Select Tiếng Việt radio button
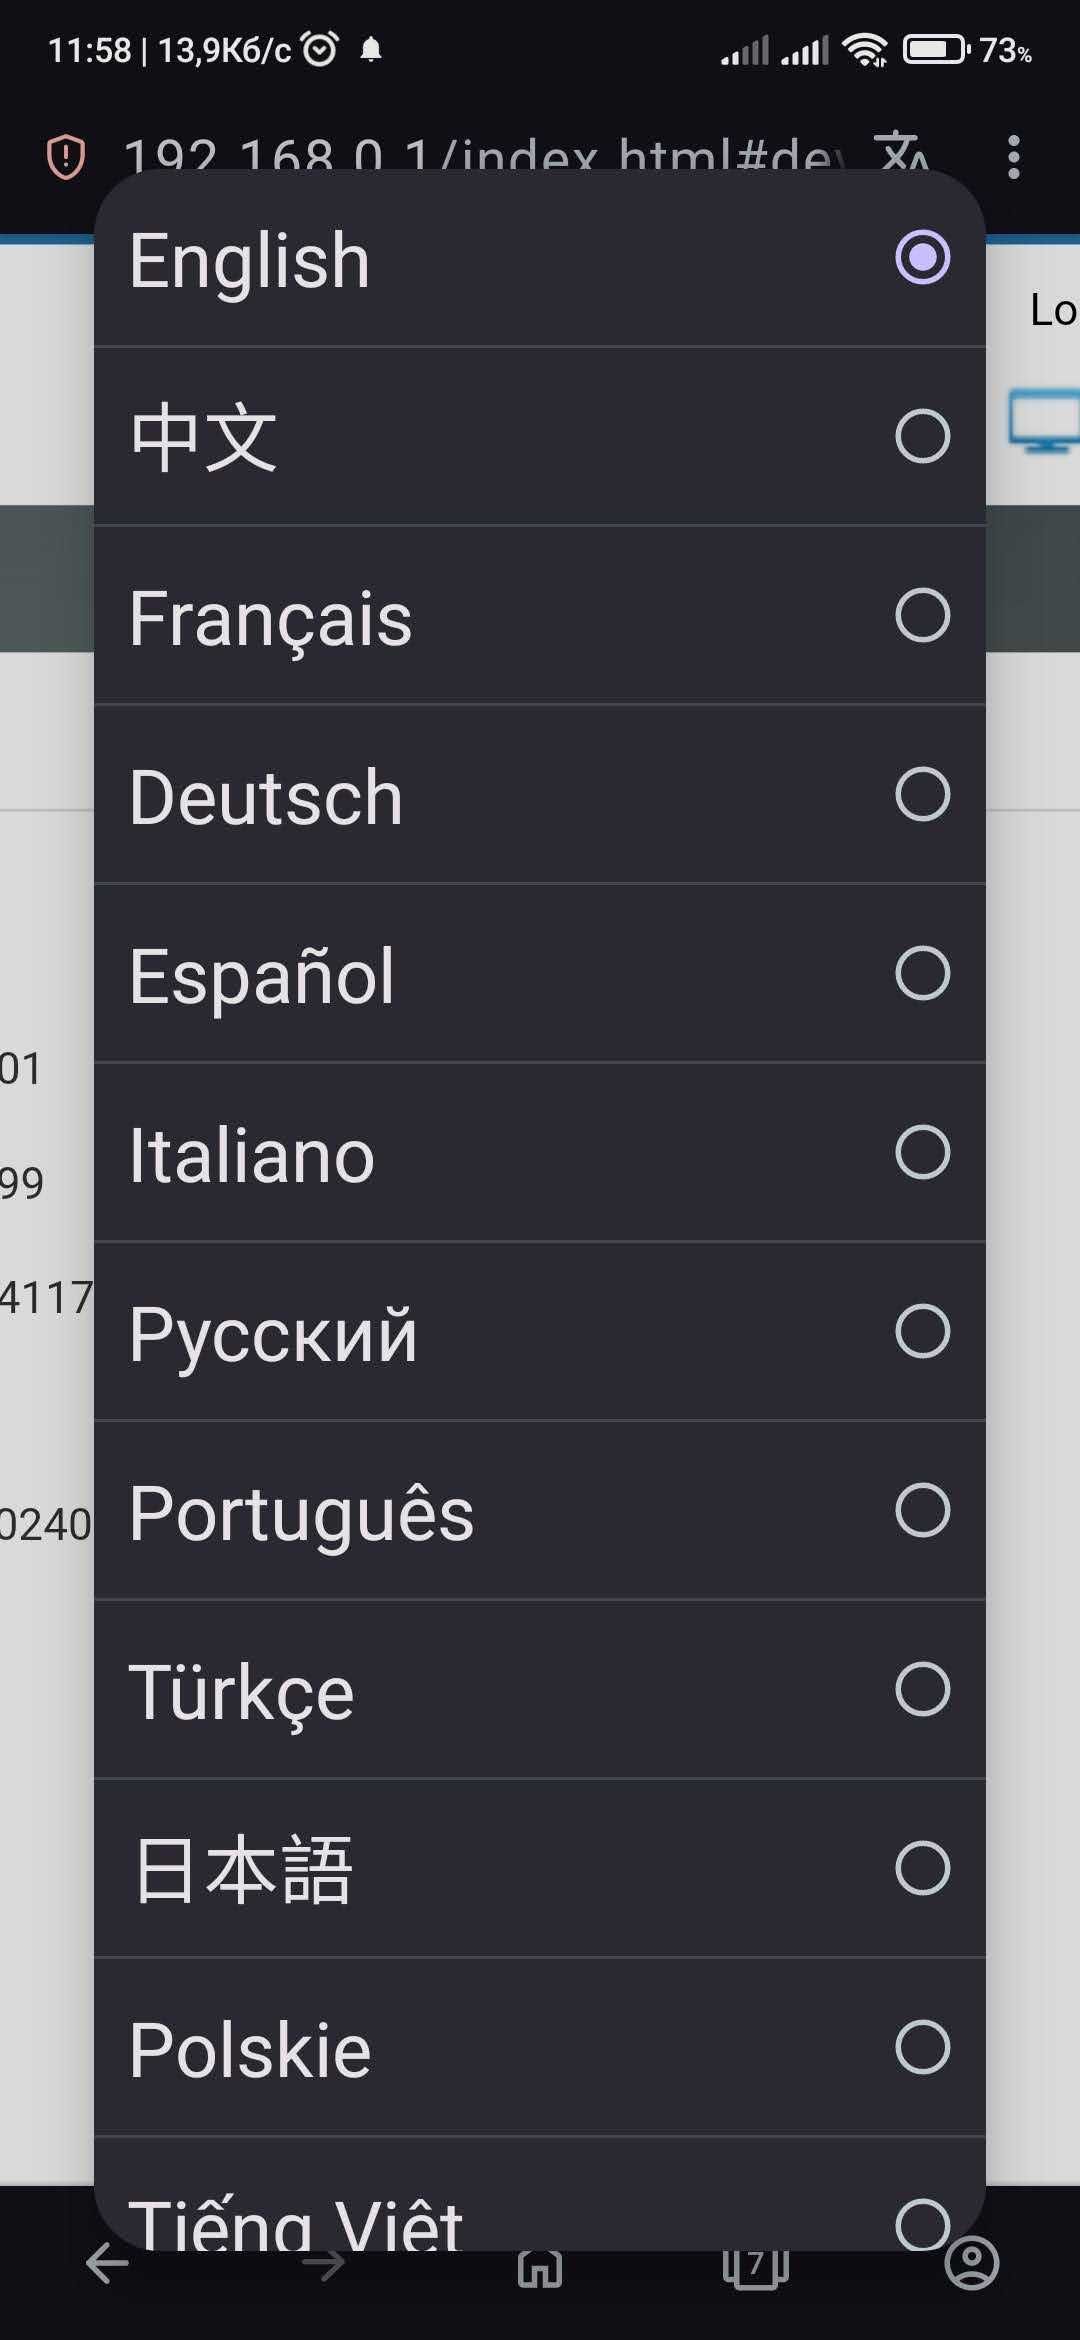 pos(922,2224)
